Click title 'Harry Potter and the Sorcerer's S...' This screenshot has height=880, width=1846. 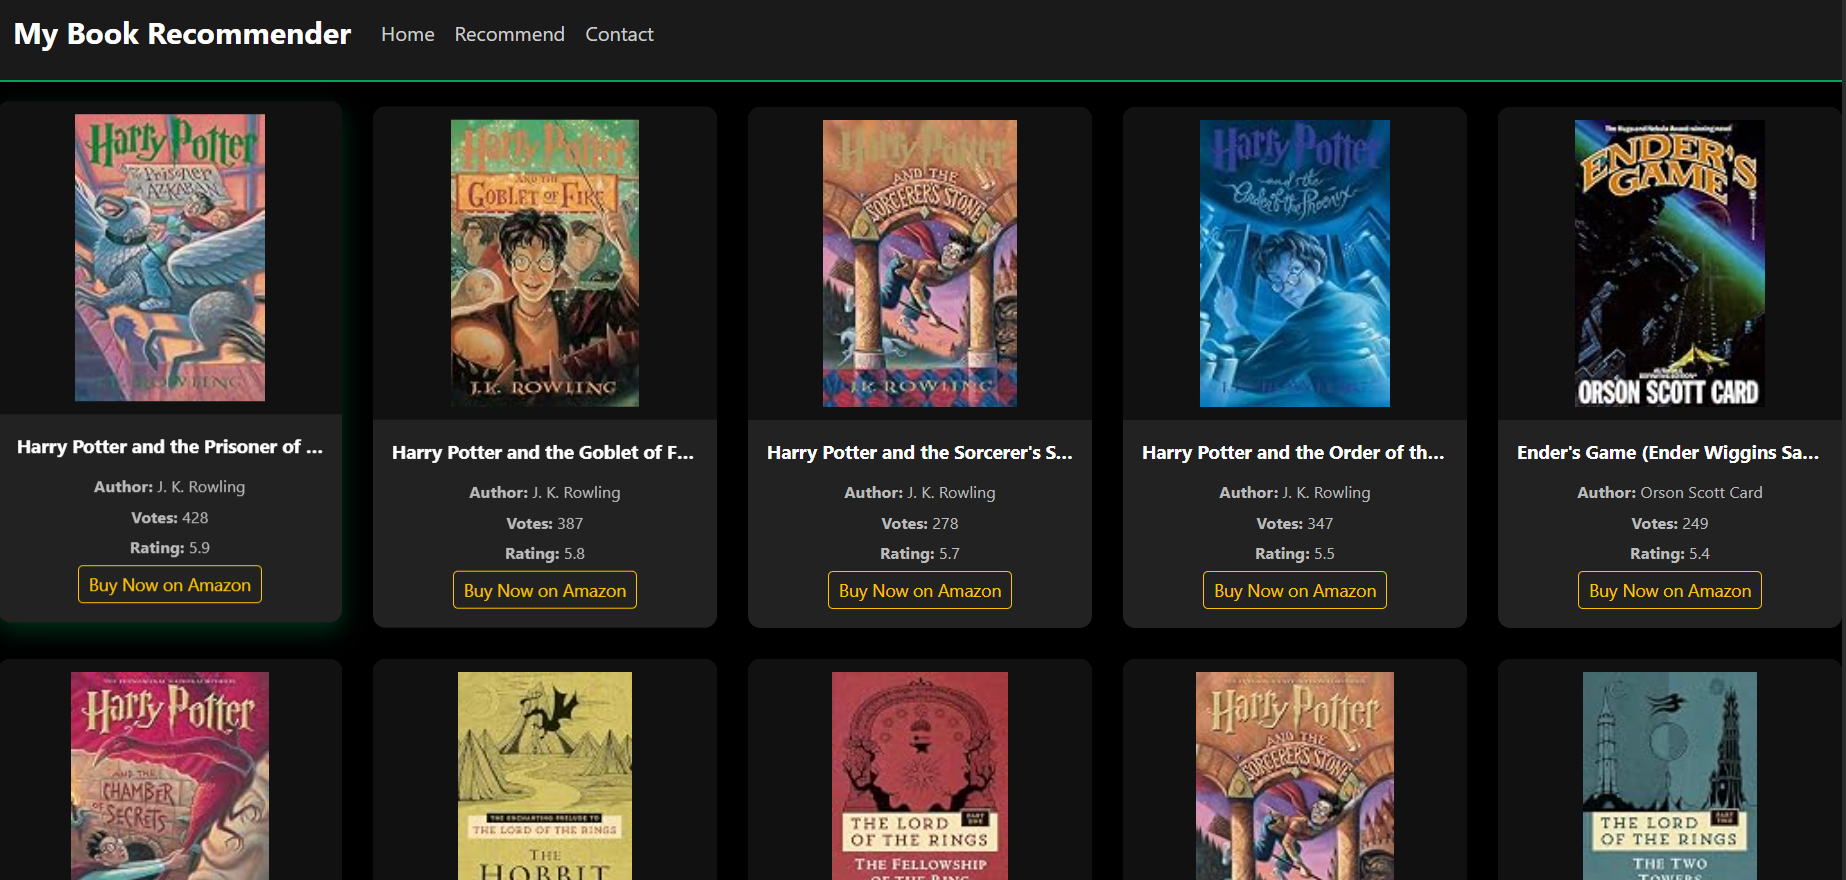[x=920, y=453]
